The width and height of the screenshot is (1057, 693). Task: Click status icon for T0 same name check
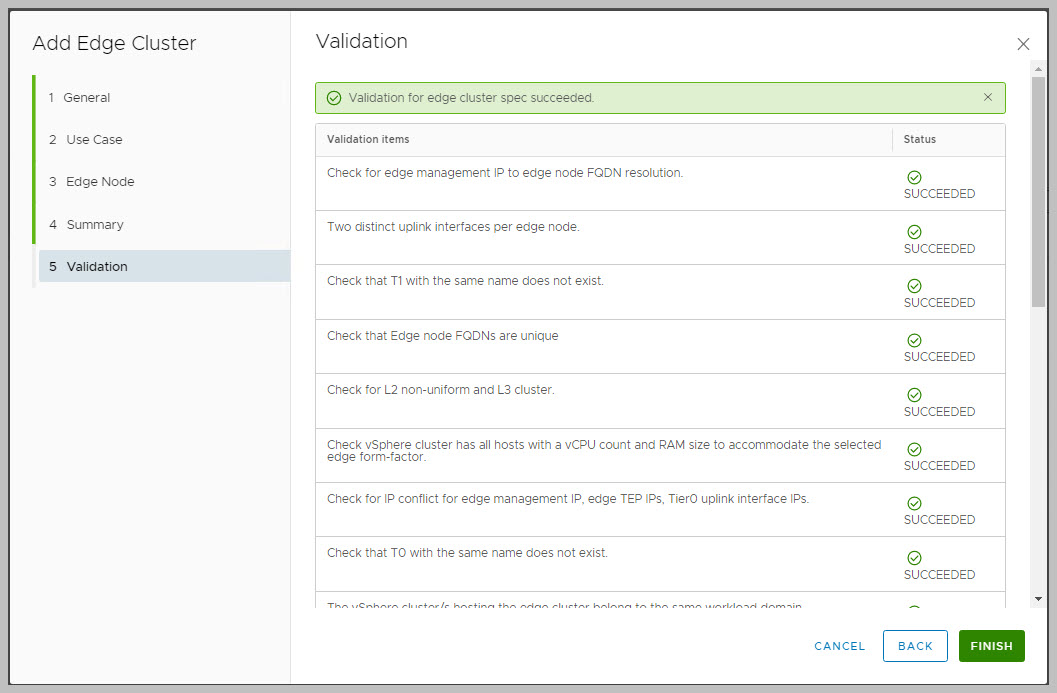pos(914,558)
